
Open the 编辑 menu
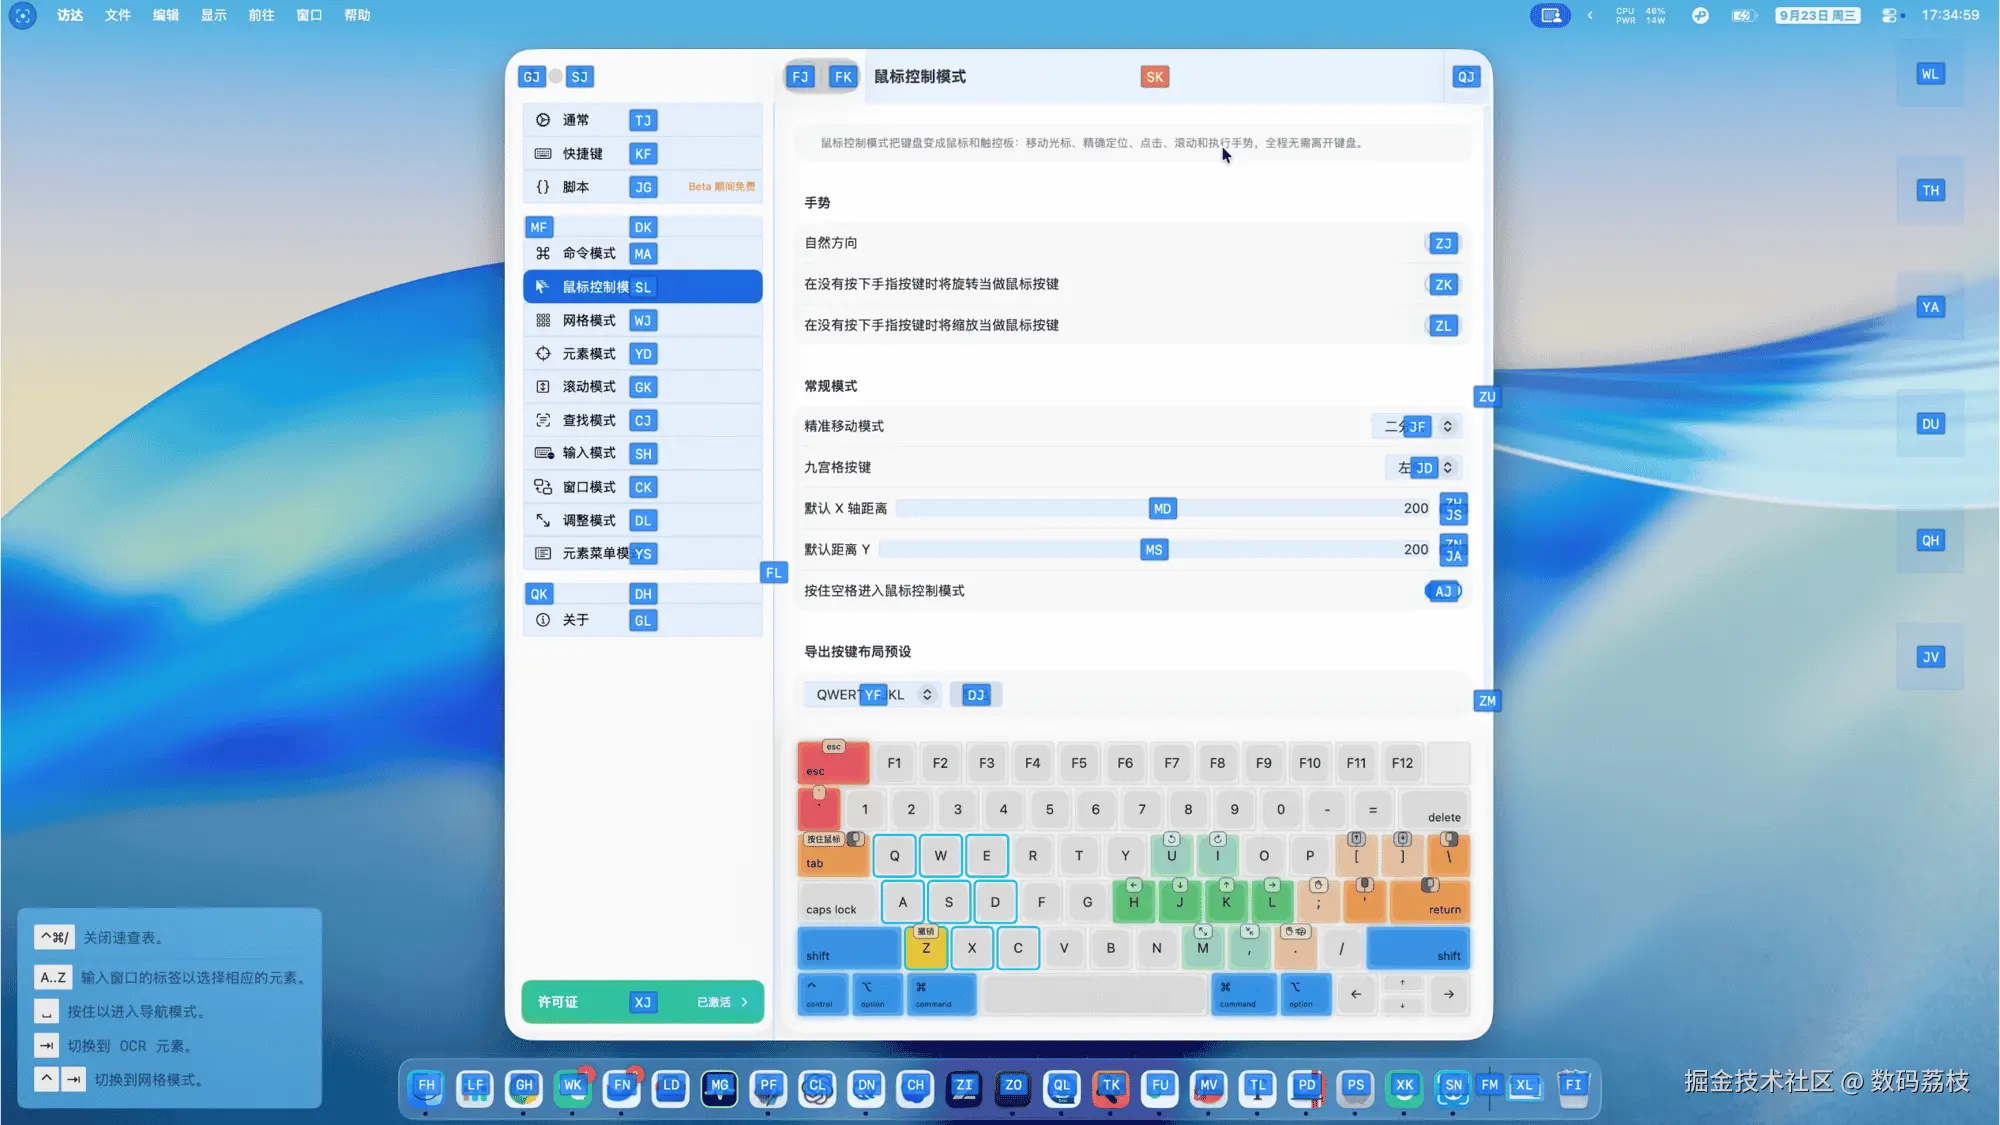(x=166, y=15)
